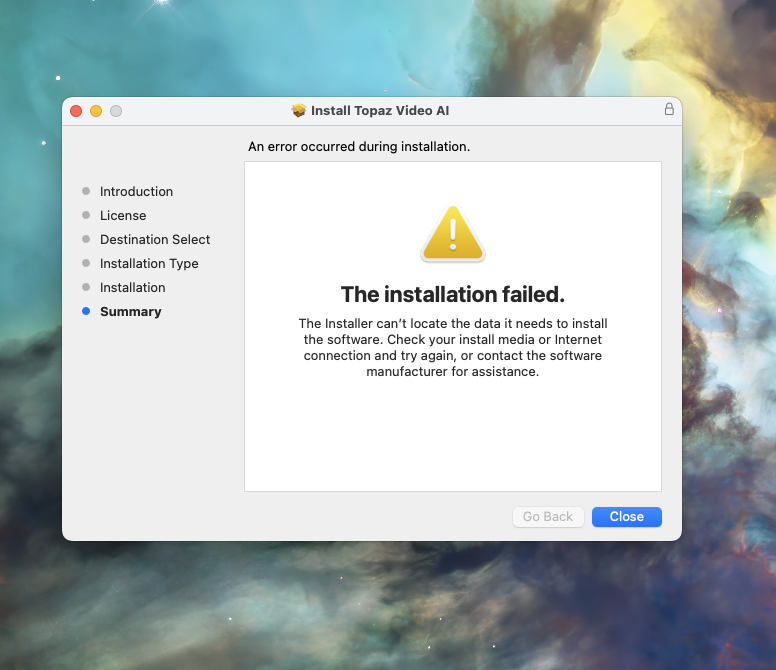Image resolution: width=776 pixels, height=670 pixels.
Task: Click the gray bullet beside Introduction
Action: point(86,191)
